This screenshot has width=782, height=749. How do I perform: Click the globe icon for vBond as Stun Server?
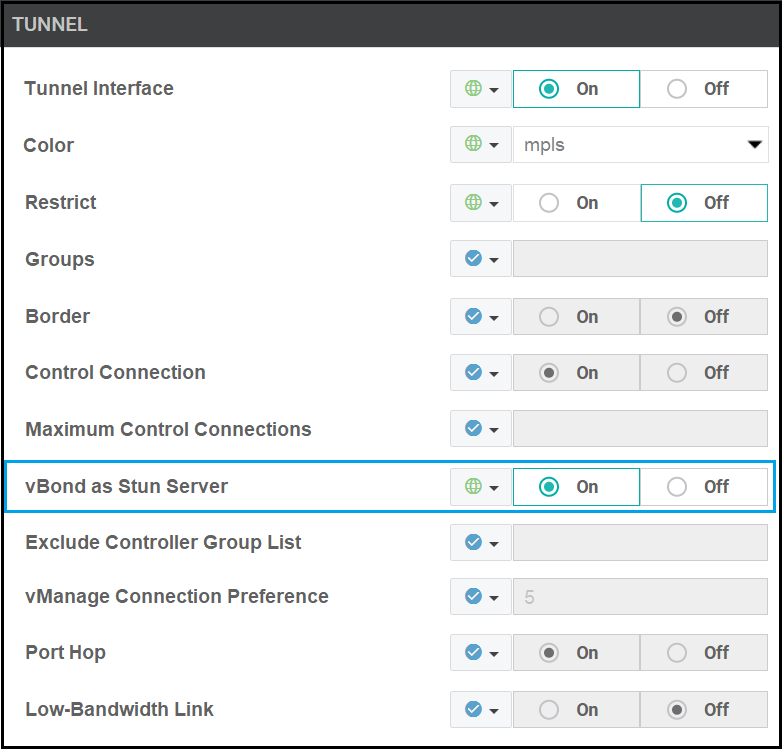point(474,487)
